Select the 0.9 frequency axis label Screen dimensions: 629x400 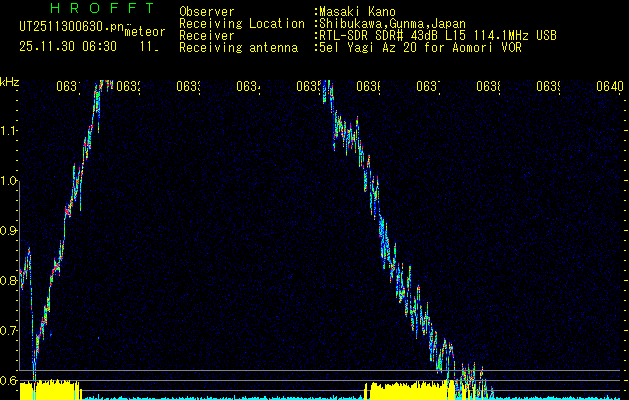(x=9, y=231)
